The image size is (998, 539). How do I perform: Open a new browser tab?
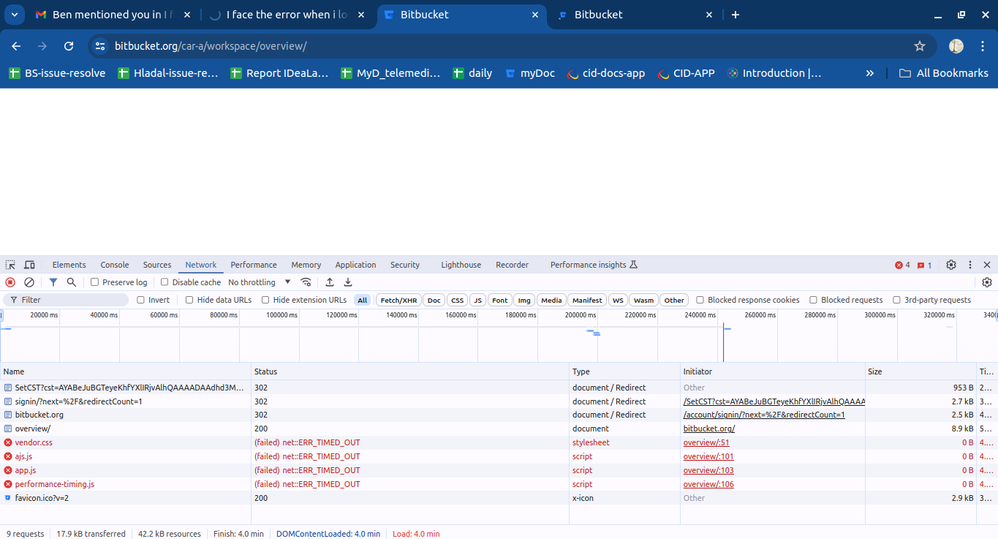[x=735, y=15]
